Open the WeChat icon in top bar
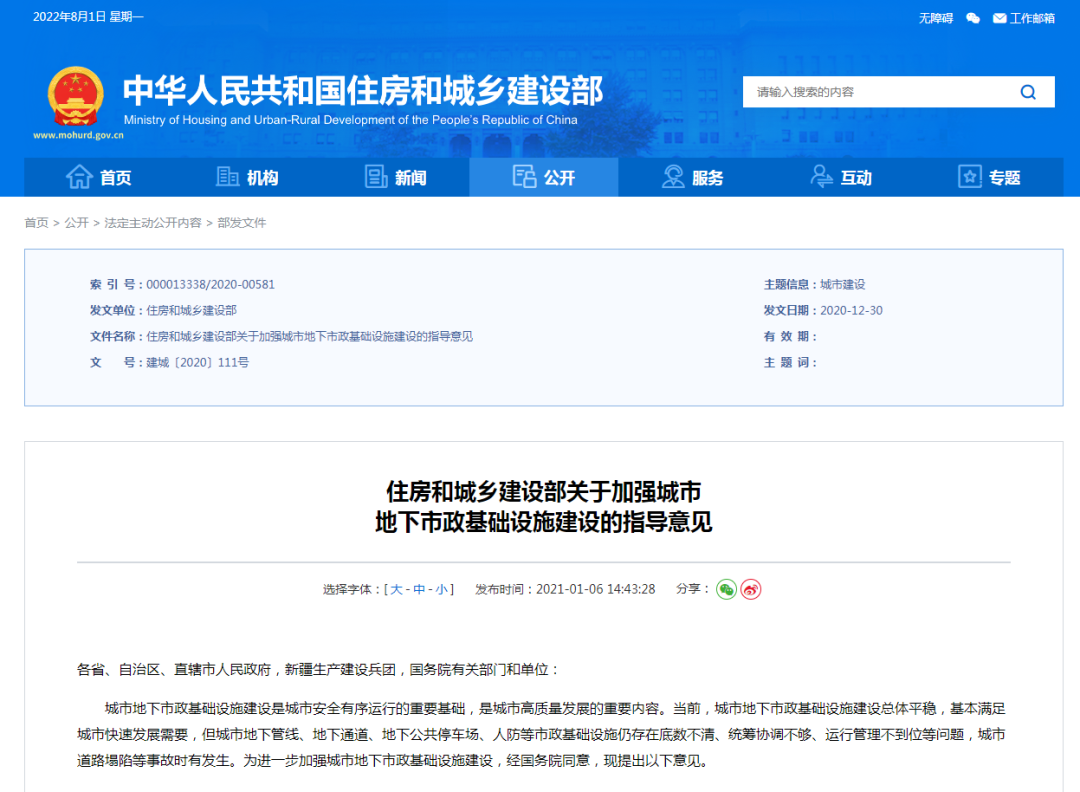 (x=973, y=18)
